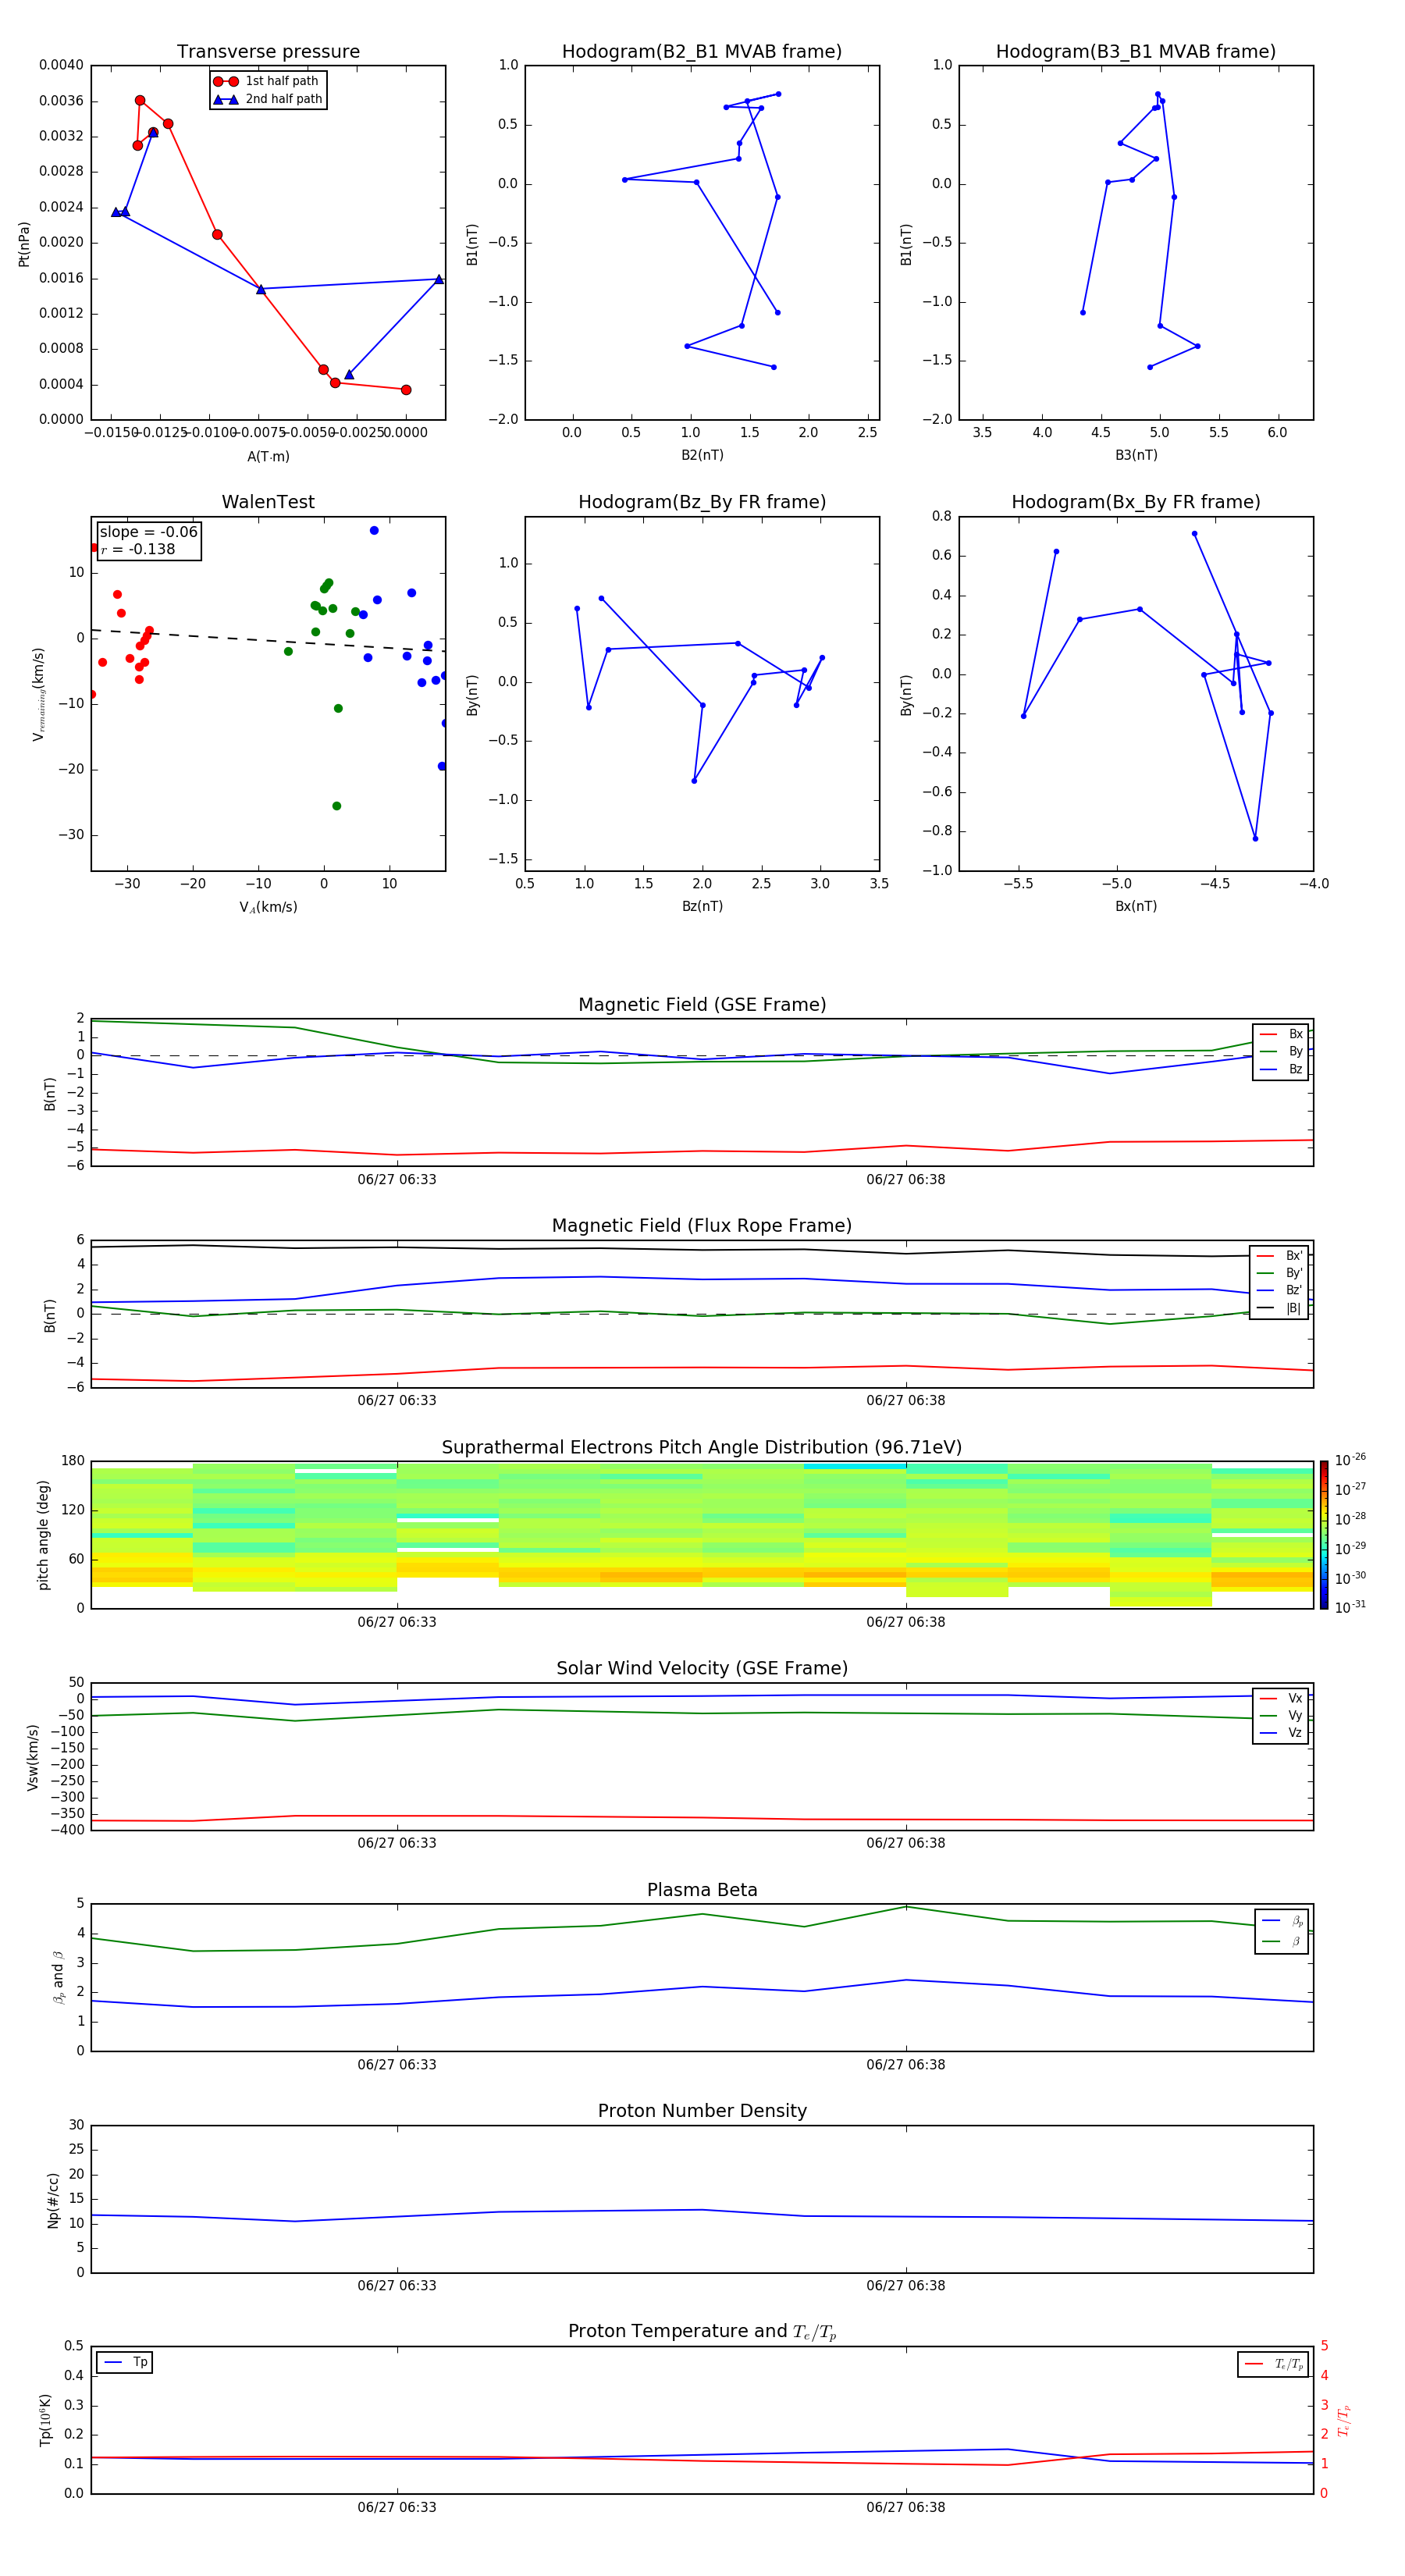Viewport: 1405px width, 2576px height.
Task: Select the red Te/Tp legend entry
Action: pos(1274,2364)
